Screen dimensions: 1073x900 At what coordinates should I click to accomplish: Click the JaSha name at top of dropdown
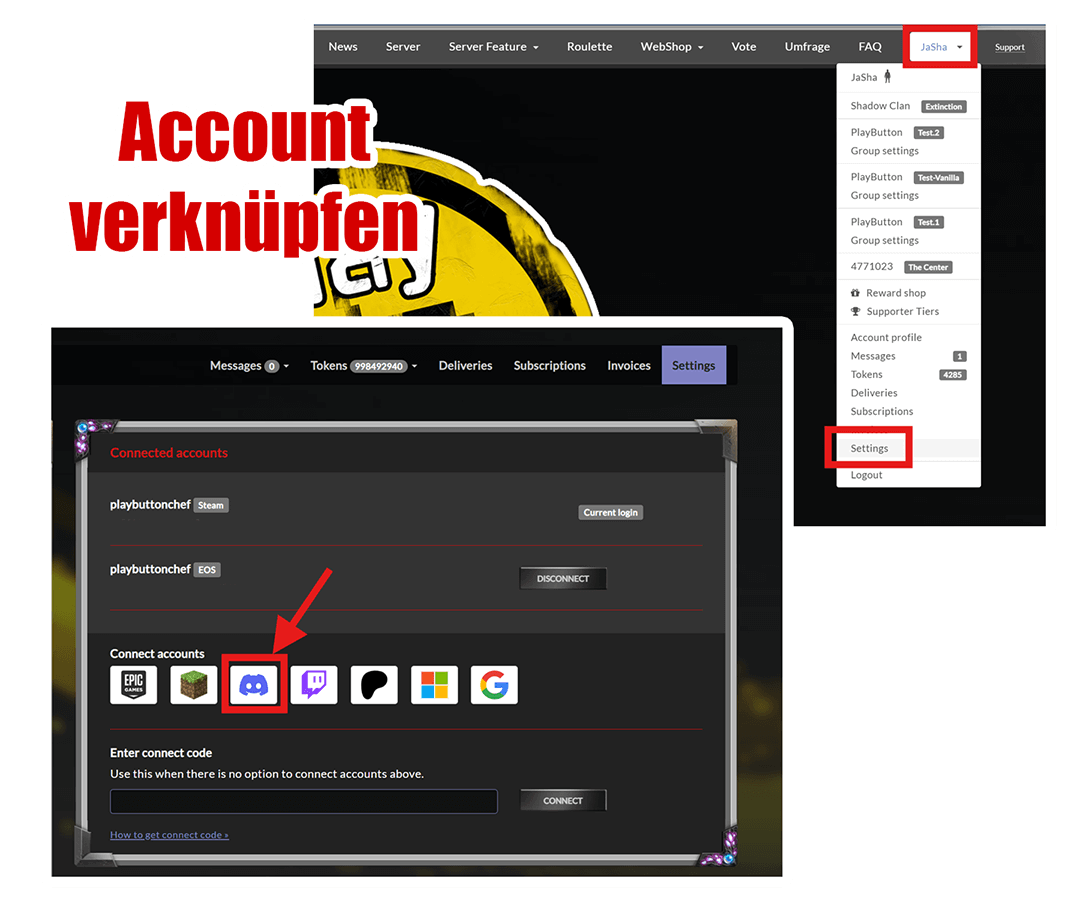[x=864, y=77]
